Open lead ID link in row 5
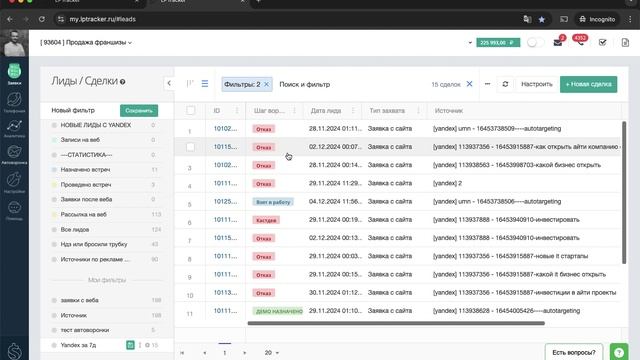This screenshot has width=640, height=360. point(225,202)
